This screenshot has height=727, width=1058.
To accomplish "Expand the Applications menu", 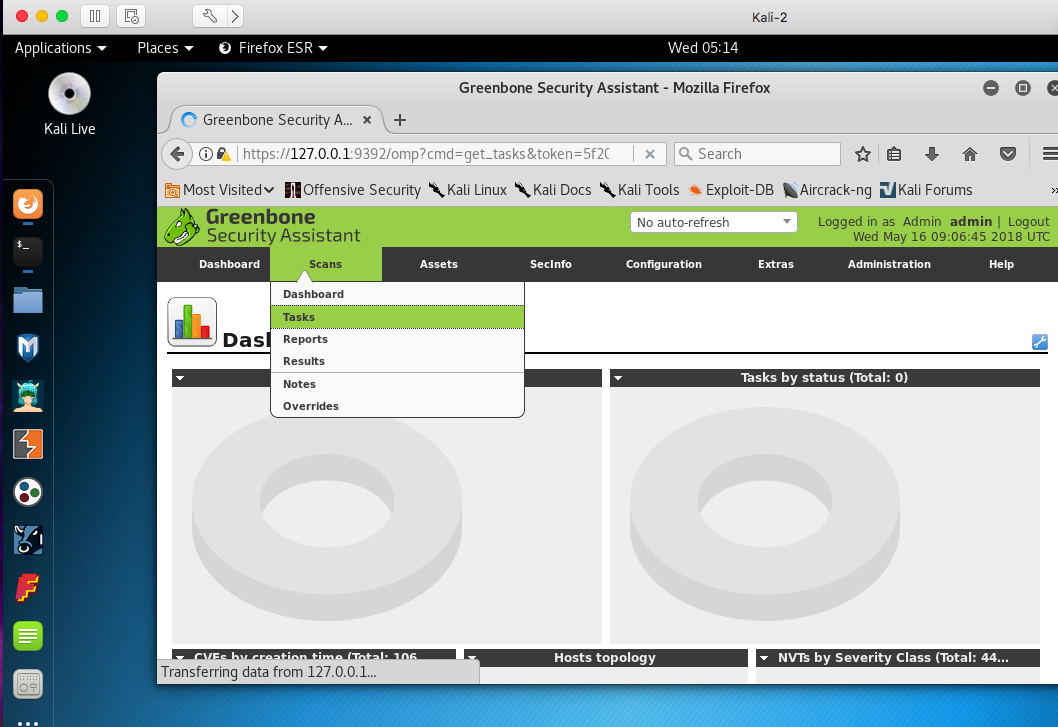I will point(61,48).
